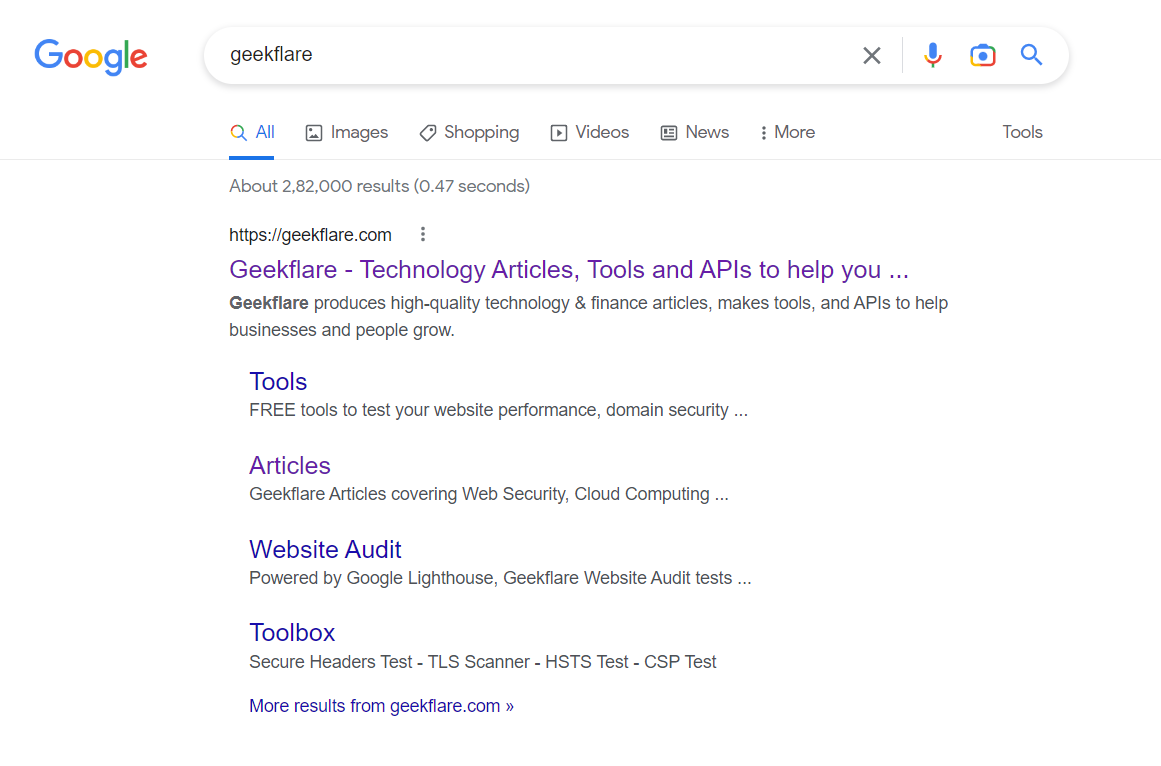Expand the More search categories menu

coord(787,132)
